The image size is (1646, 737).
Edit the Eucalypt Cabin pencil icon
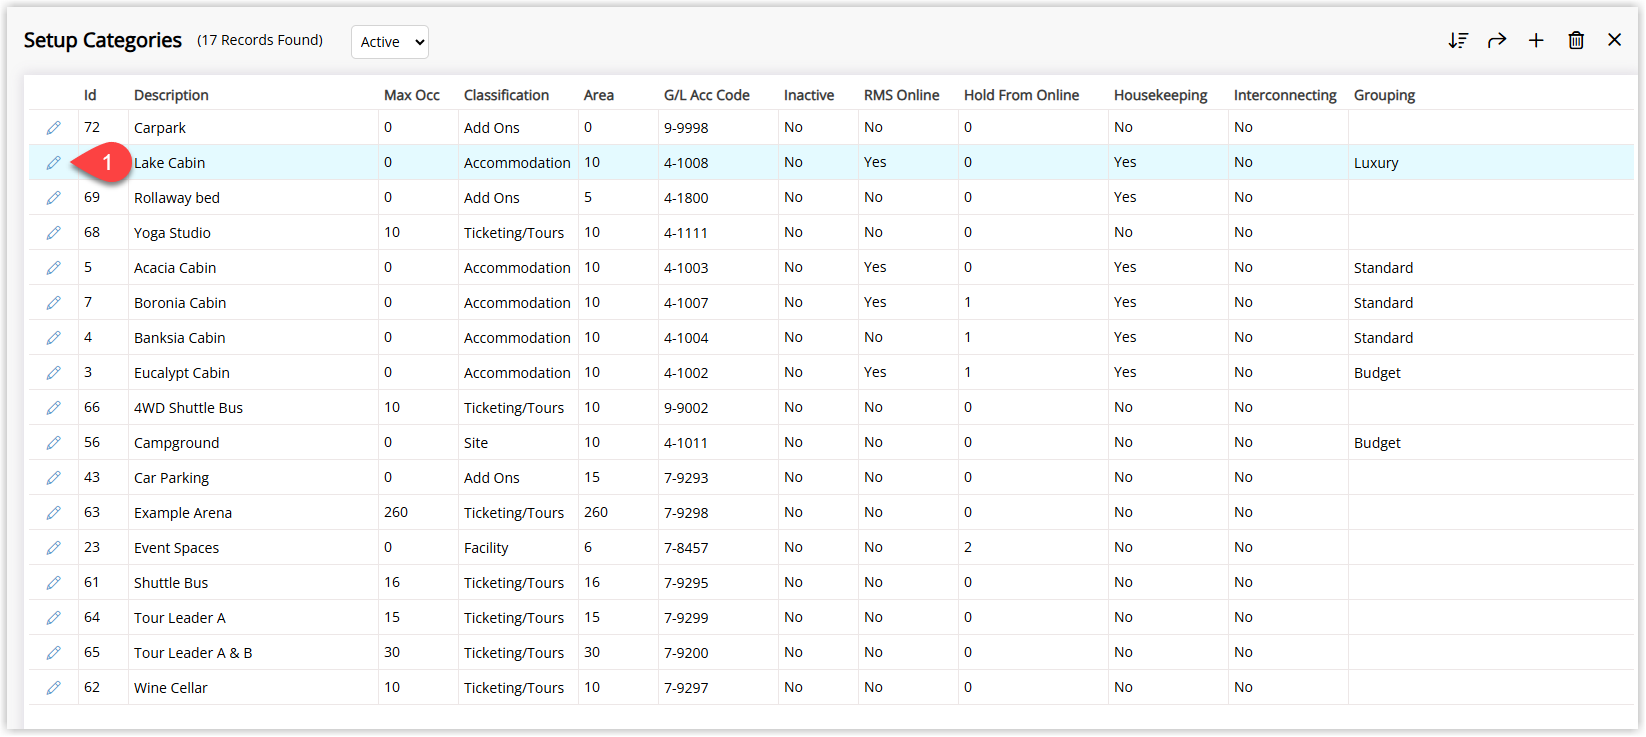tap(54, 373)
